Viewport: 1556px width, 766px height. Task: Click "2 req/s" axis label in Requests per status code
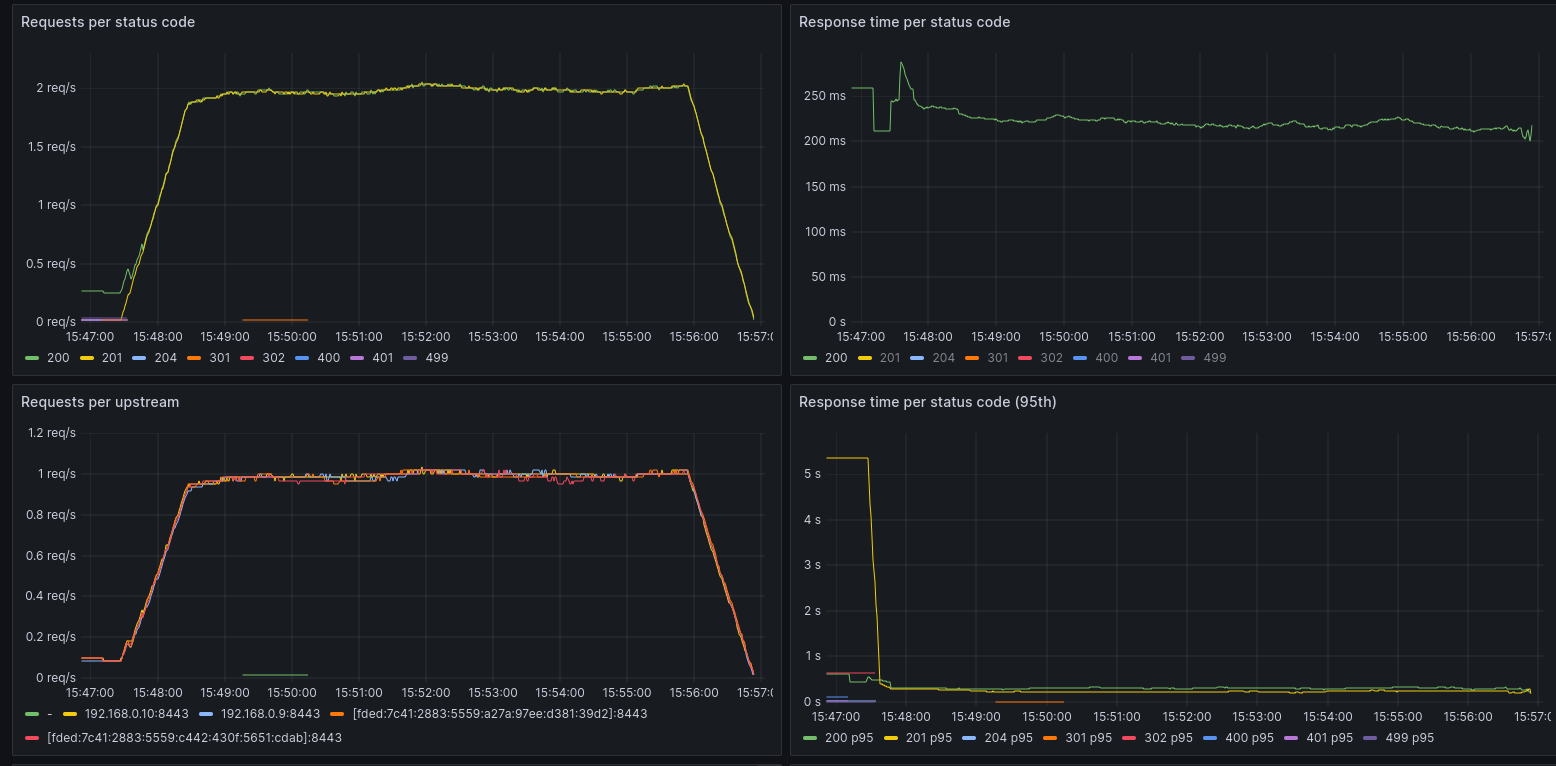coord(56,88)
